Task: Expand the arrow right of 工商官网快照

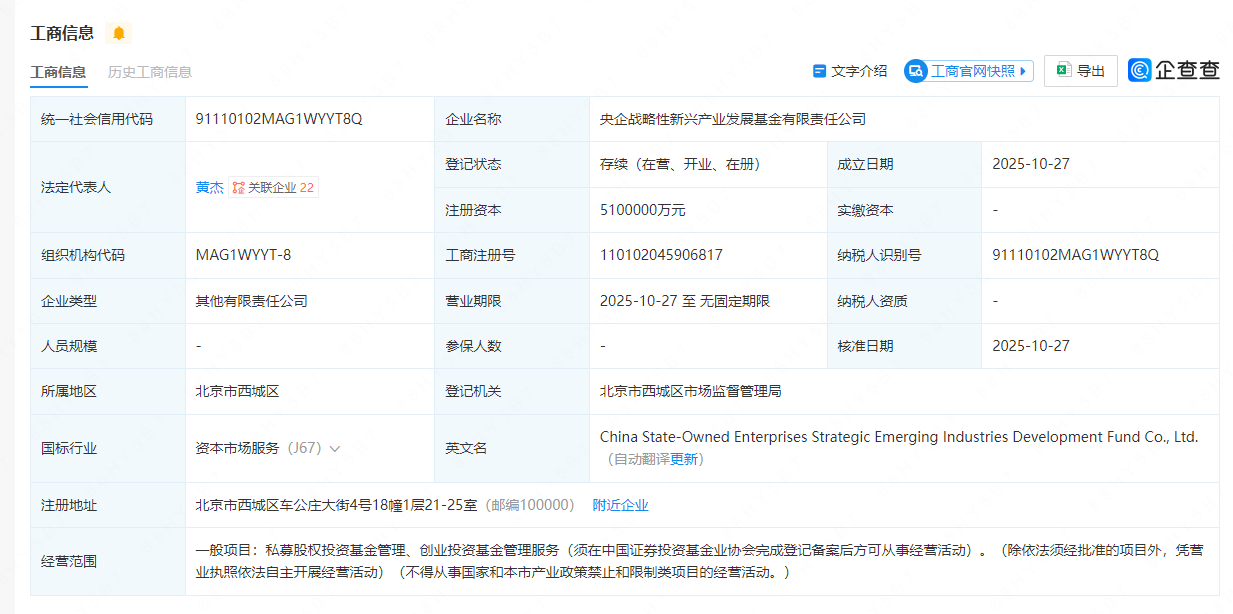Action: click(x=1024, y=71)
